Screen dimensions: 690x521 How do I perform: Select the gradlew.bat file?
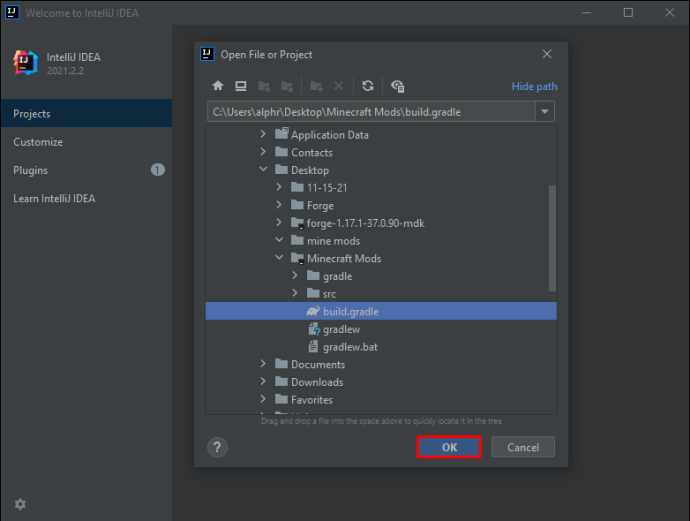tap(381, 347)
